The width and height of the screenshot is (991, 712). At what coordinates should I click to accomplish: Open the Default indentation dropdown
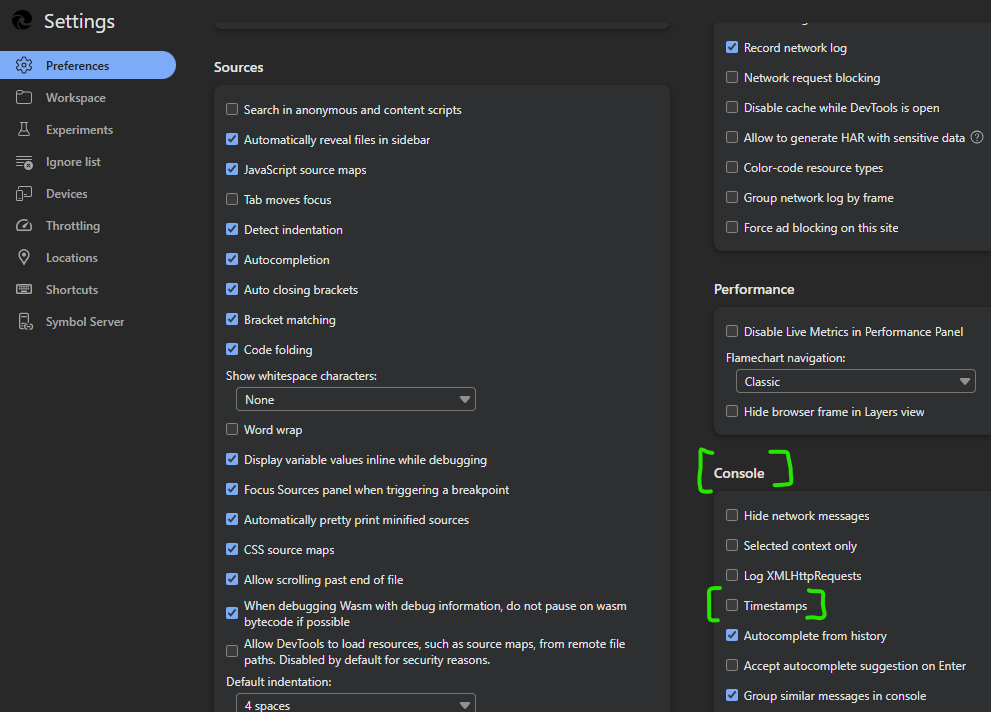[x=356, y=703]
